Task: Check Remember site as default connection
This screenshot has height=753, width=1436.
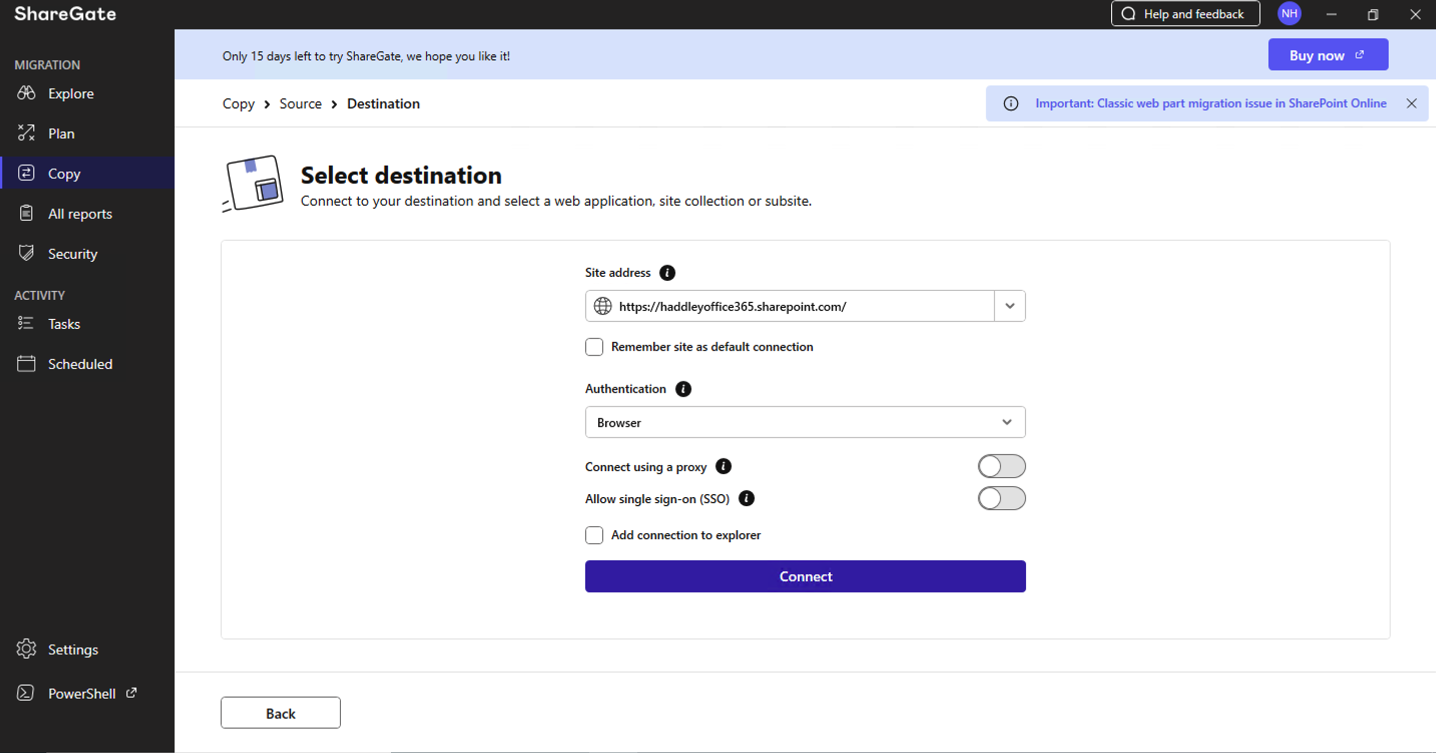Action: pos(594,347)
